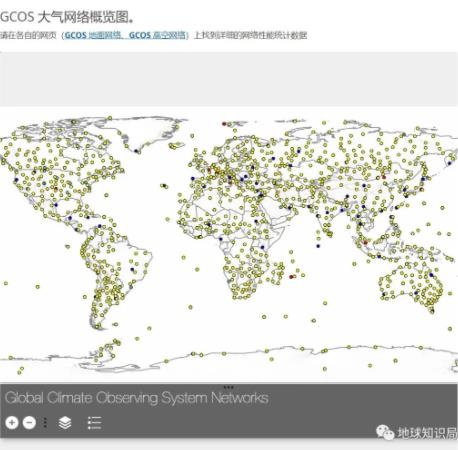Zoom in on the map with plus button

[x=12, y=423]
